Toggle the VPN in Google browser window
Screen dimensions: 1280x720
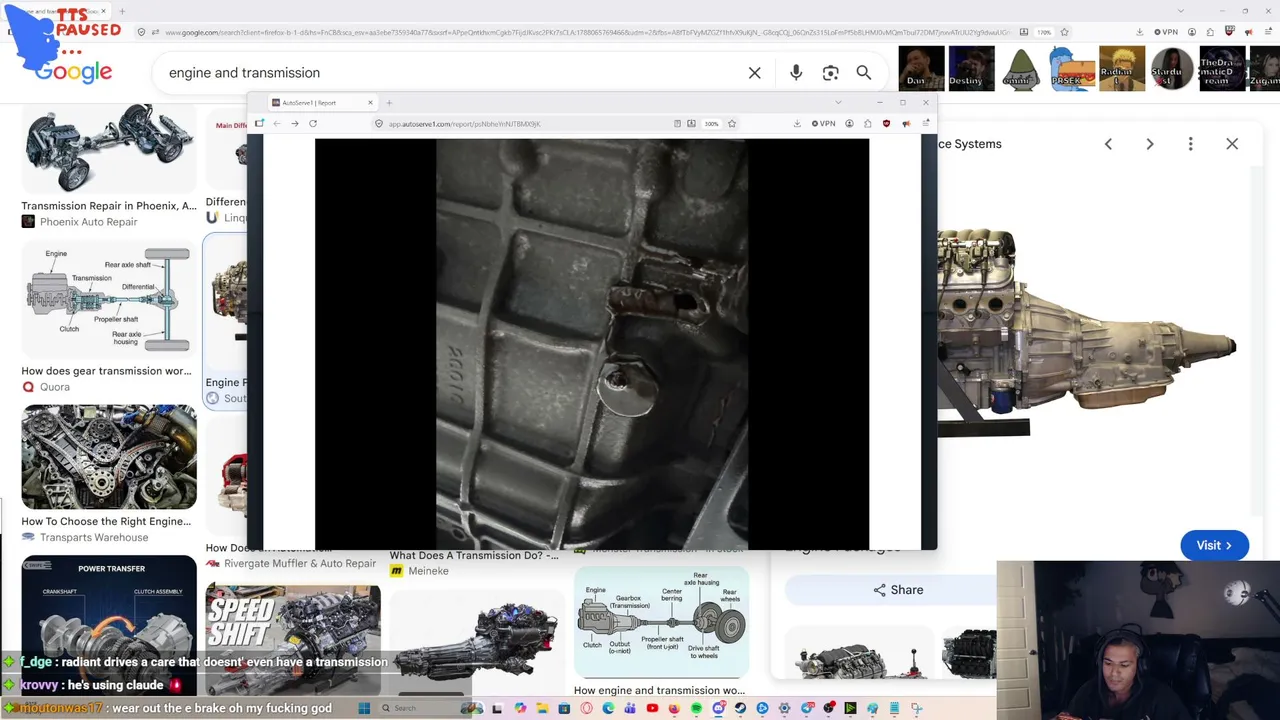tap(1166, 32)
